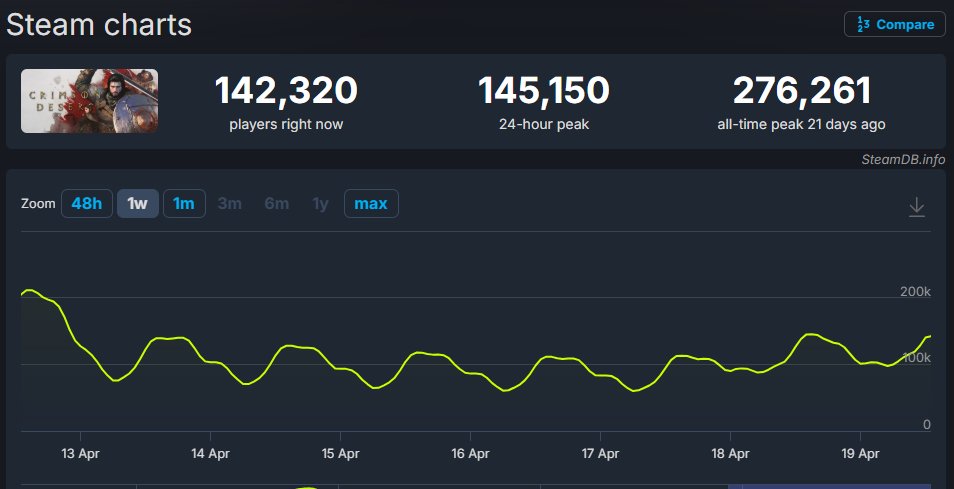Image resolution: width=954 pixels, height=489 pixels.
Task: Click the 'all-time peak 21 days ago' caption
Action: pos(801,125)
